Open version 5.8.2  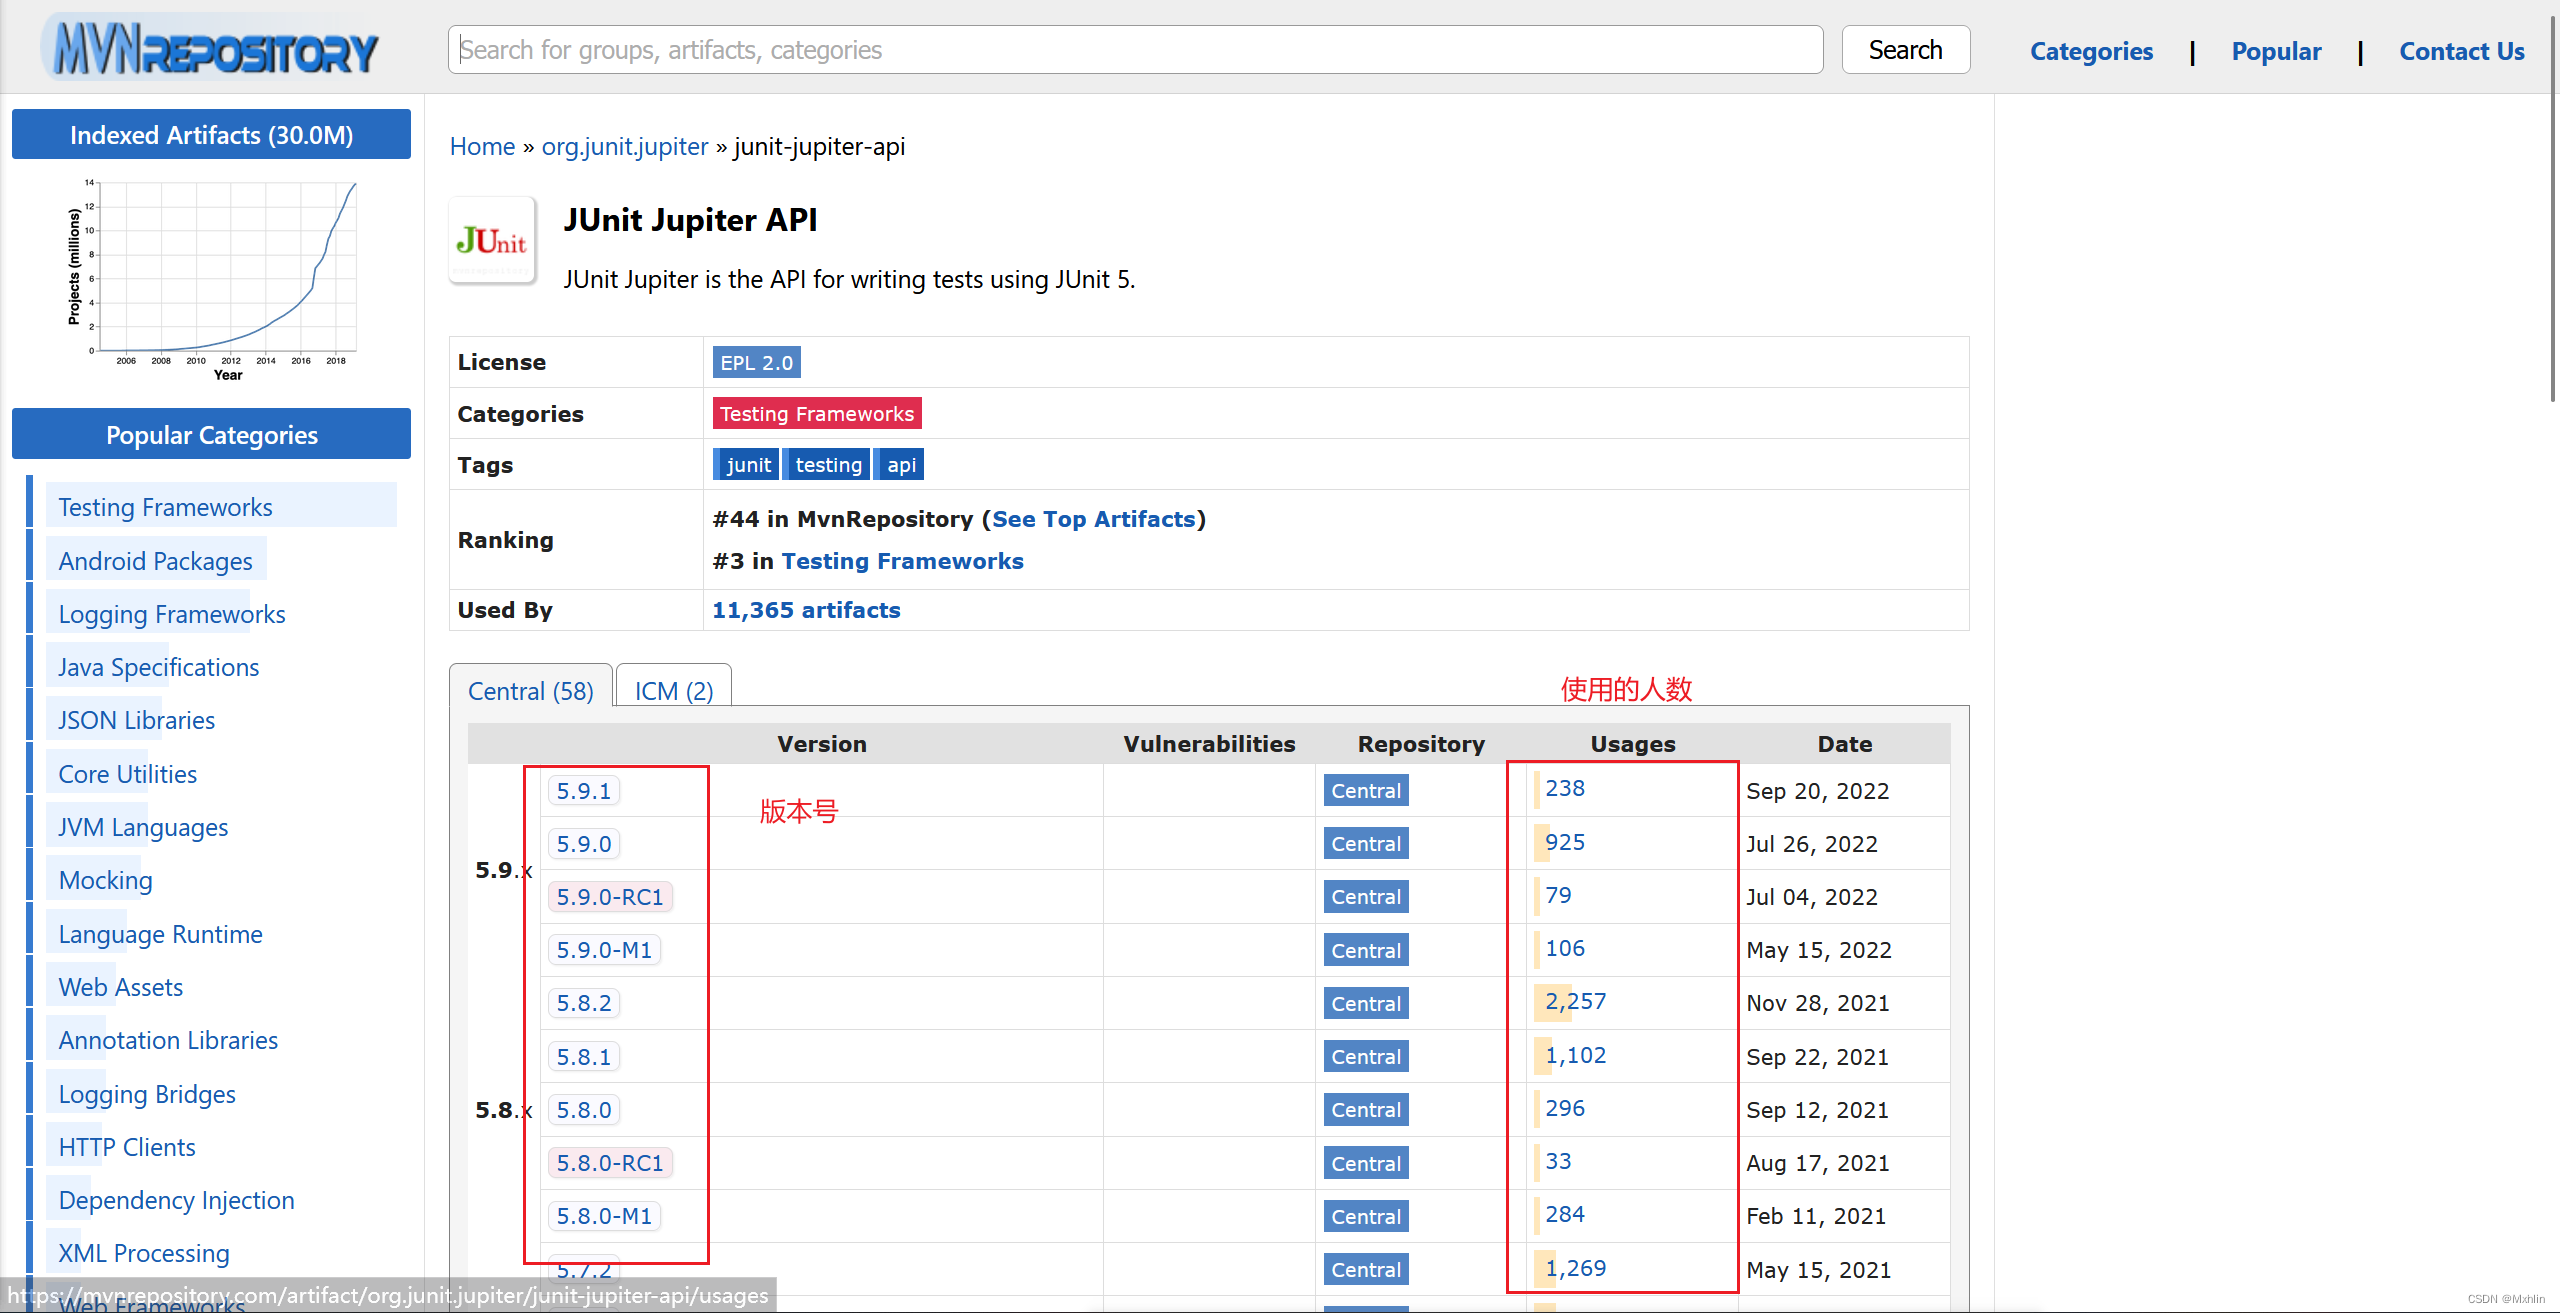click(583, 1002)
